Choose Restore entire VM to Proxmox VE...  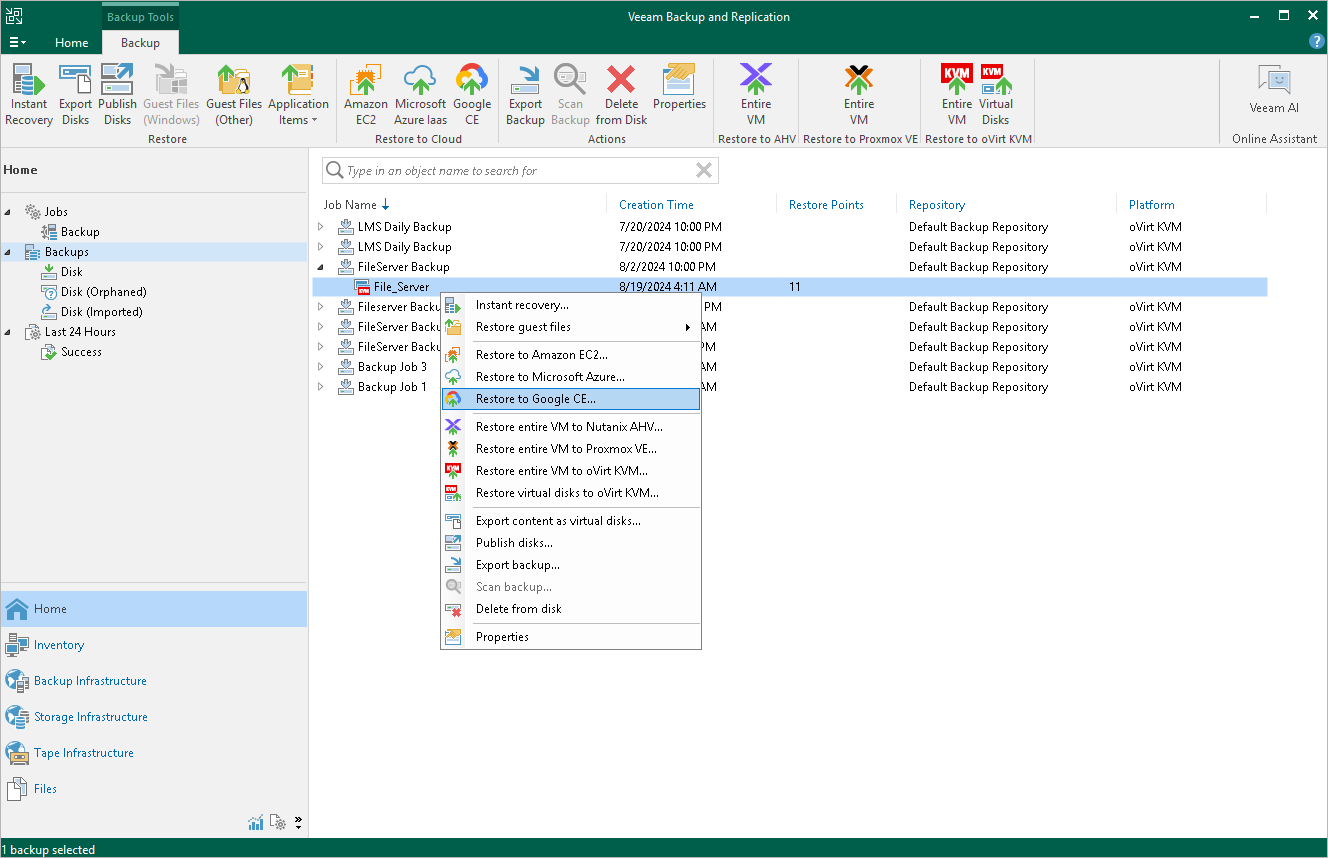tap(571, 449)
